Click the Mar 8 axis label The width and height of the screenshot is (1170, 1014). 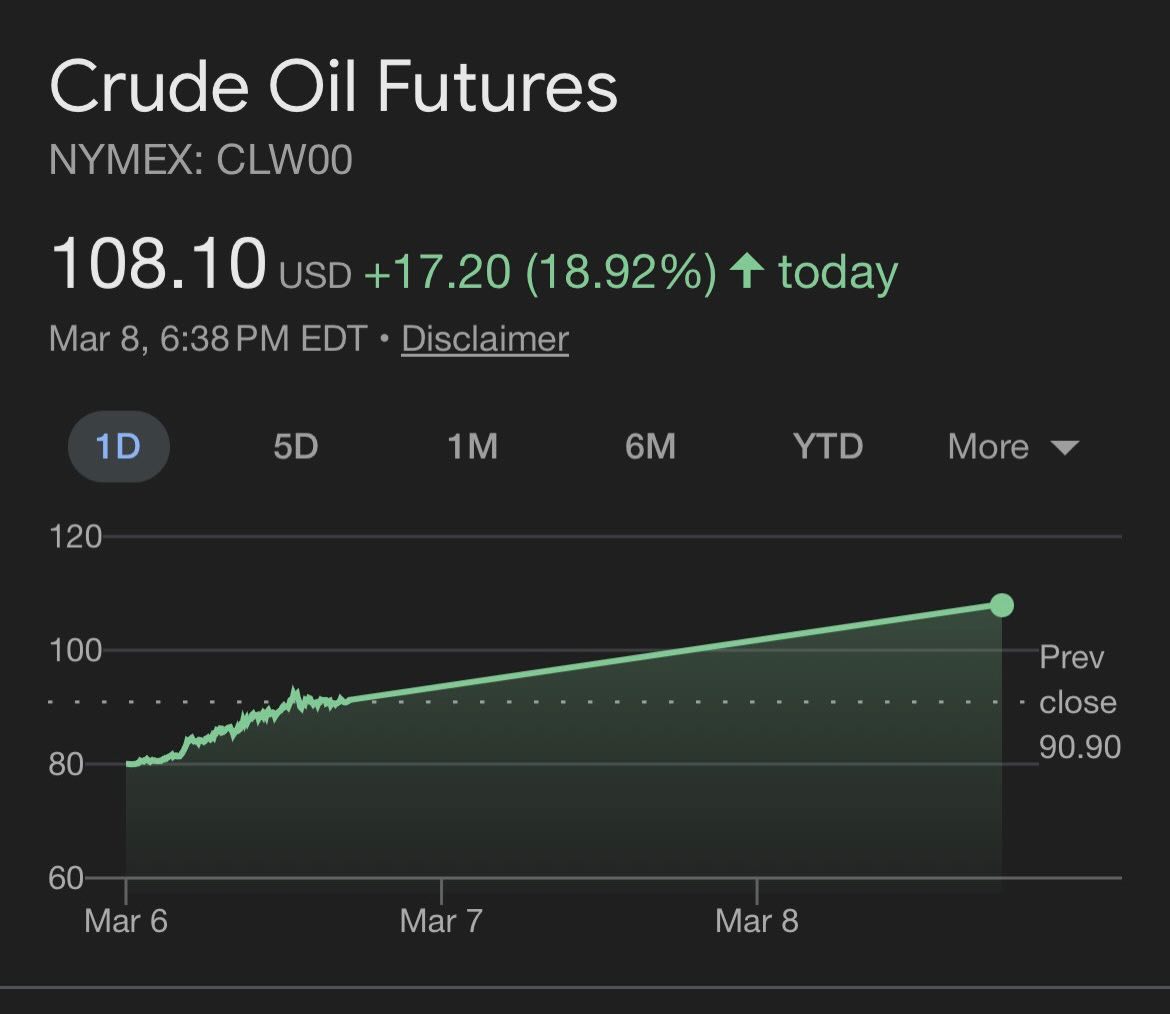click(x=757, y=921)
